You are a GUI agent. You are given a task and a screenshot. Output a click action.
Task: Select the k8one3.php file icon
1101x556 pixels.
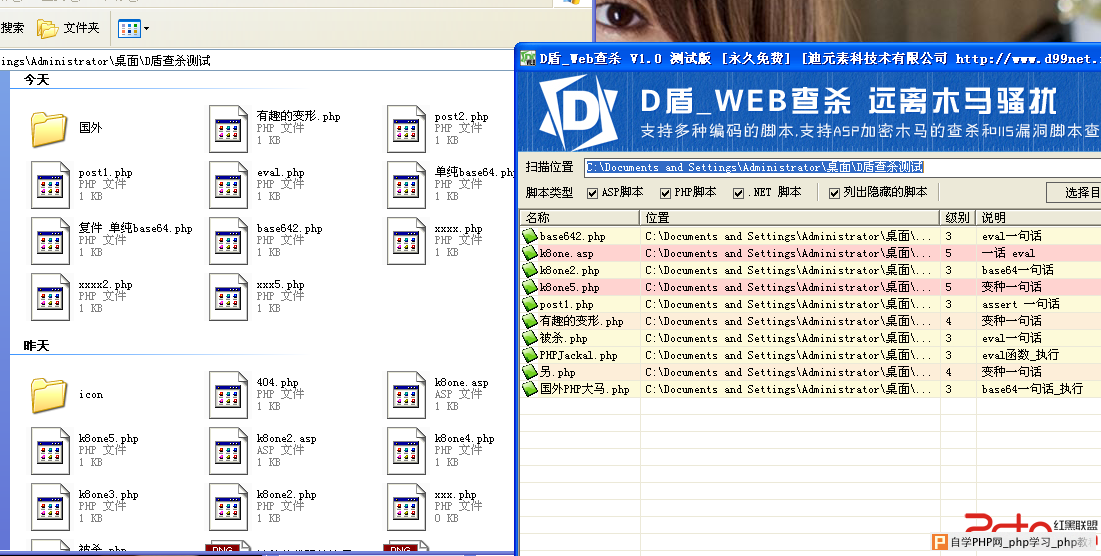[50, 507]
